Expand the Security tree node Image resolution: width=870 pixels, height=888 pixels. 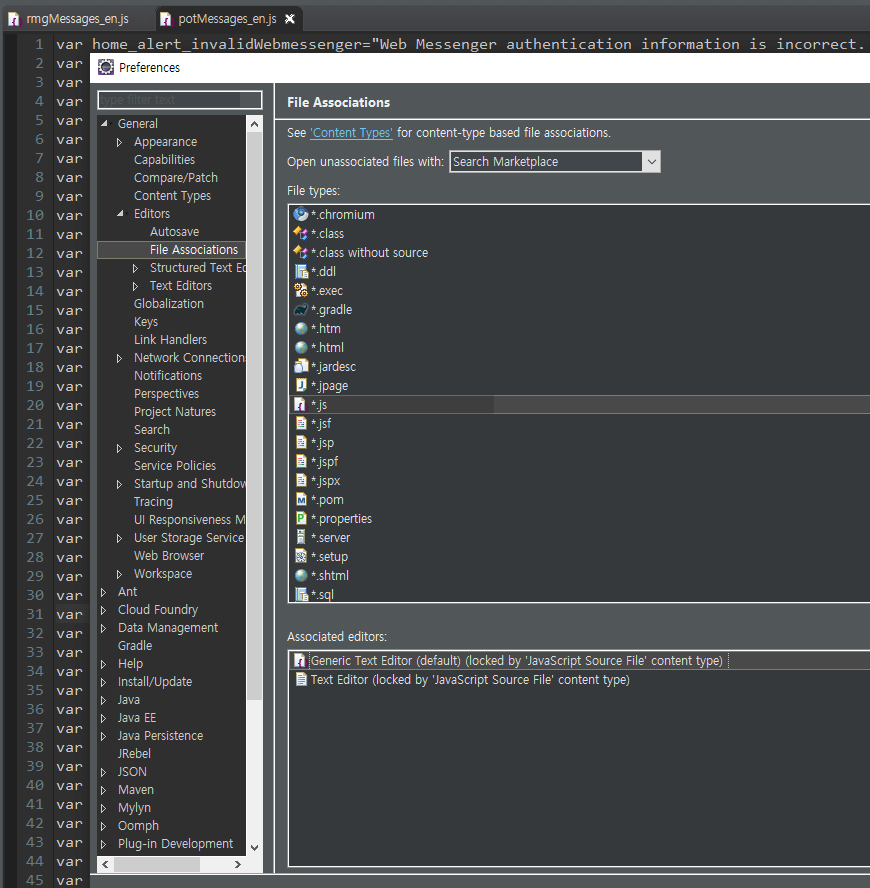[120, 448]
